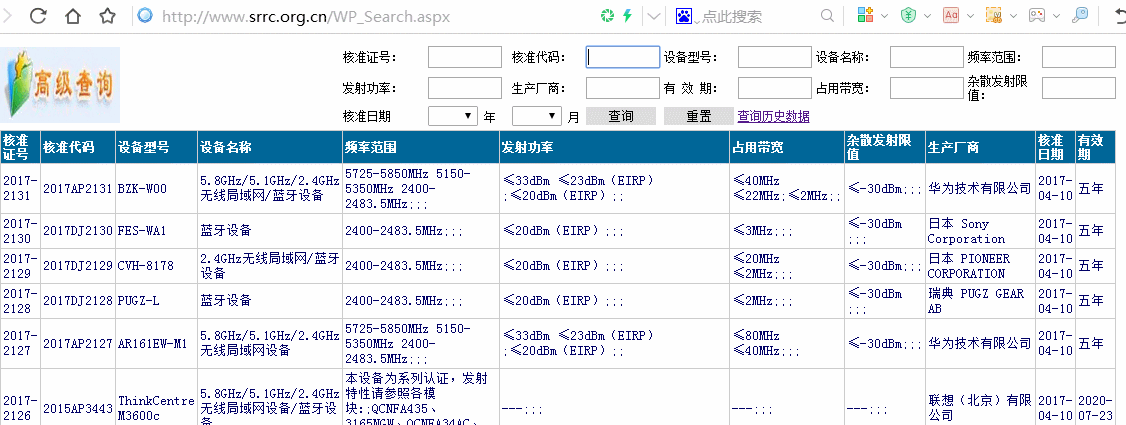Bookmark this page with the star icon
Viewport: 1126px width, 425px height.
point(107,15)
